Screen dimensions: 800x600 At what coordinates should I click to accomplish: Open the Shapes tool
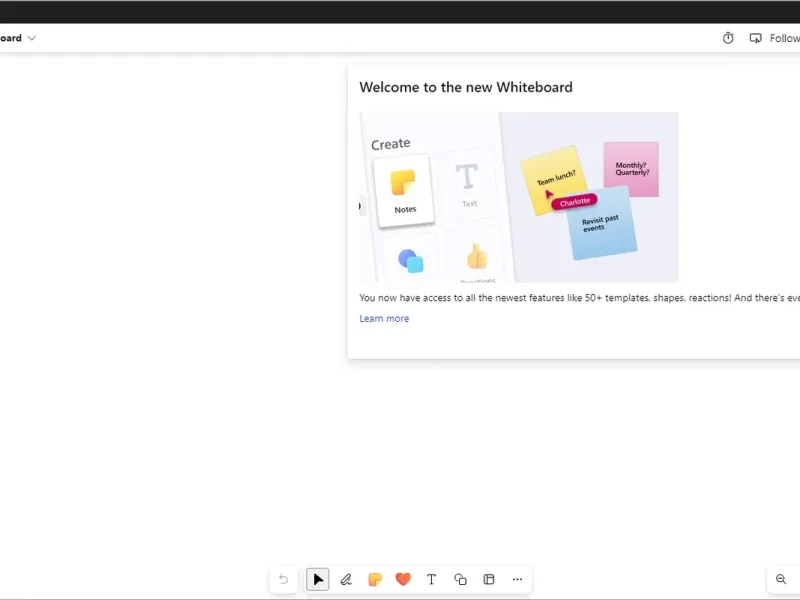460,579
